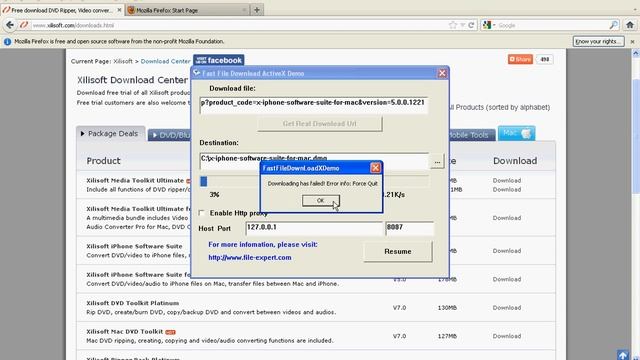Open the Firefox home page icon

630,25
